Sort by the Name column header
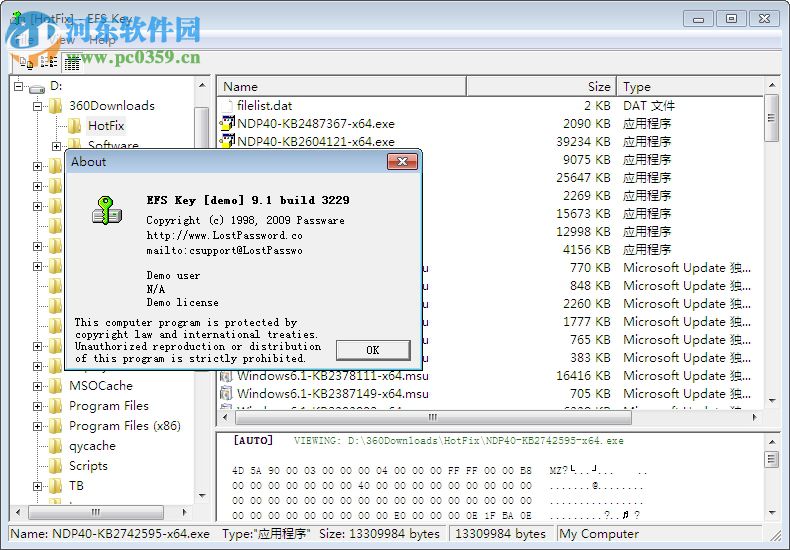This screenshot has height=550, width=790. [x=342, y=87]
